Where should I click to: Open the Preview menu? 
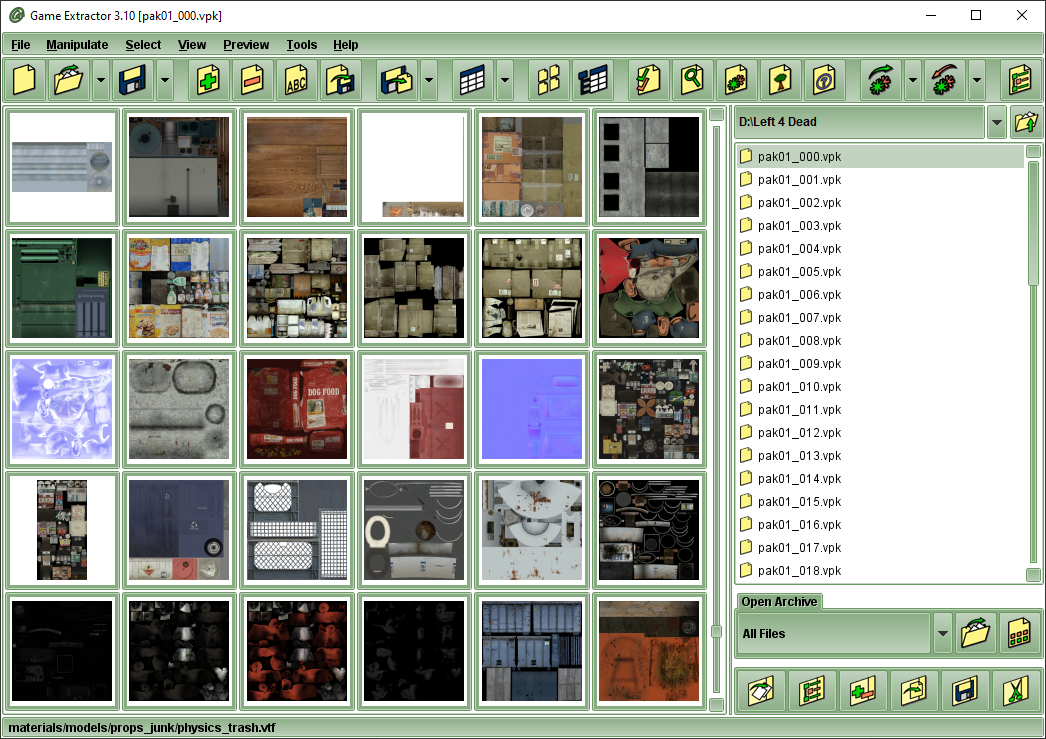246,45
